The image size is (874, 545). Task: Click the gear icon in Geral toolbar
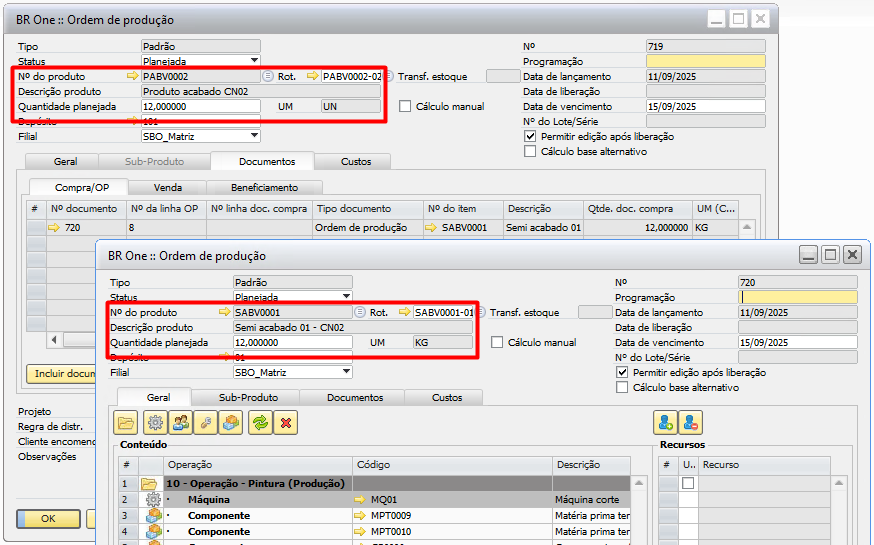(x=154, y=422)
